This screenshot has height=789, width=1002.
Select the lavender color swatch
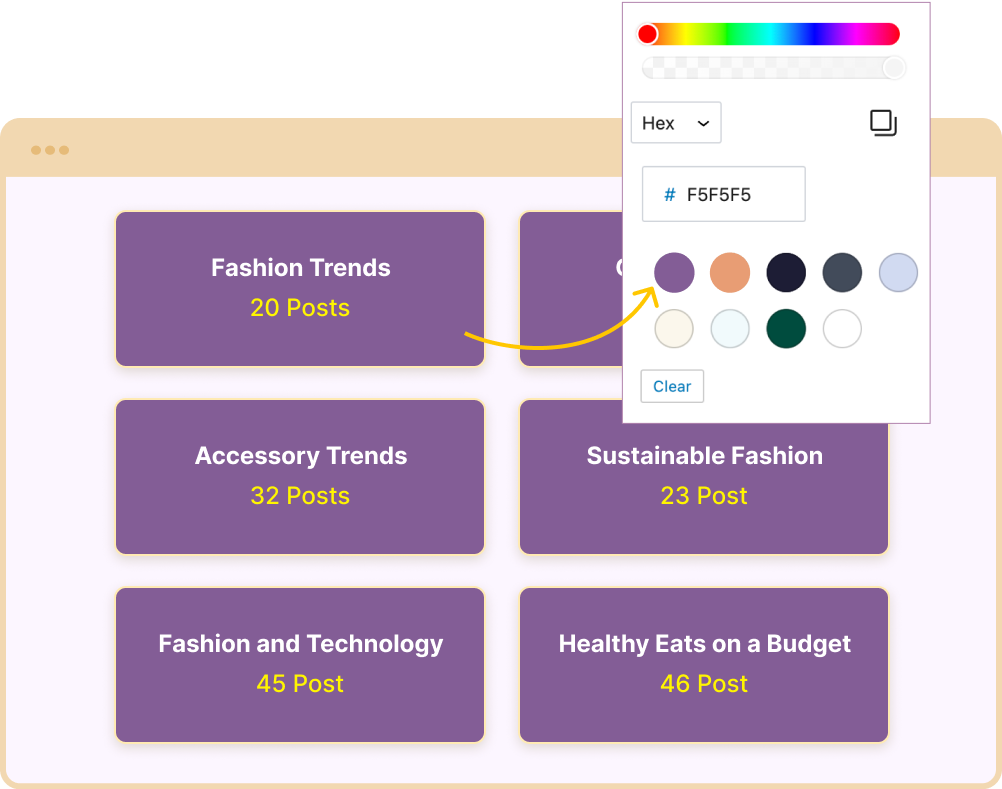(898, 272)
